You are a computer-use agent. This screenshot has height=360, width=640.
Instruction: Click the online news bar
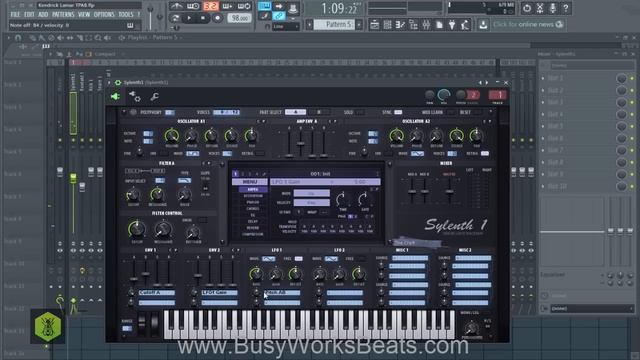528,24
